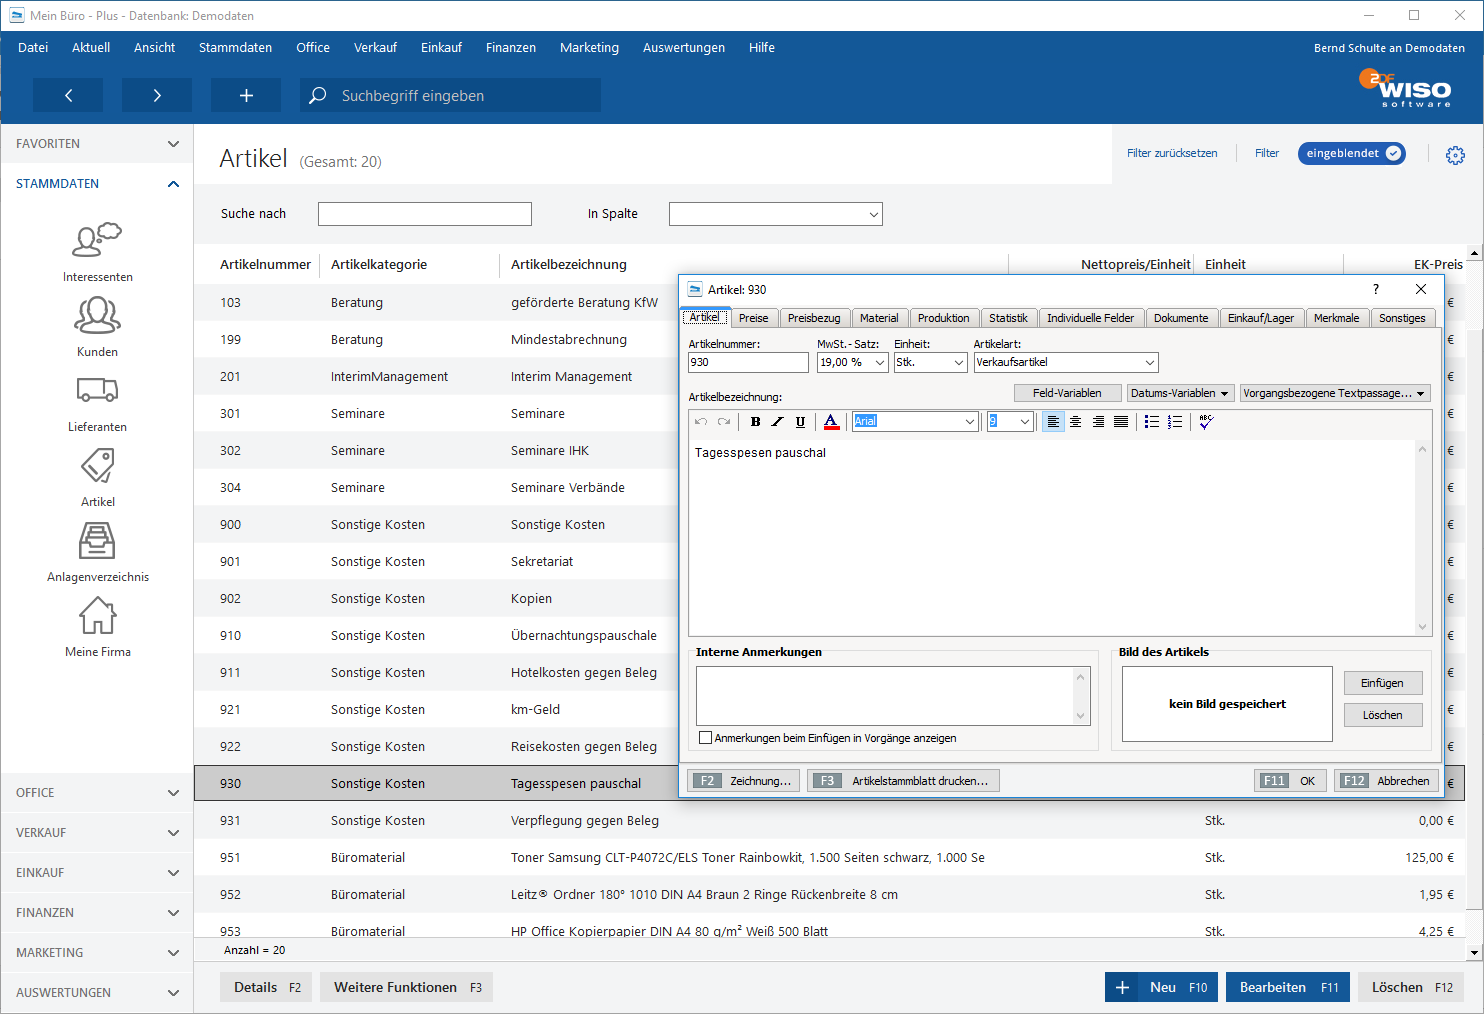Open Datums-Variablen dropdown
This screenshot has width=1484, height=1014.
click(x=1181, y=393)
